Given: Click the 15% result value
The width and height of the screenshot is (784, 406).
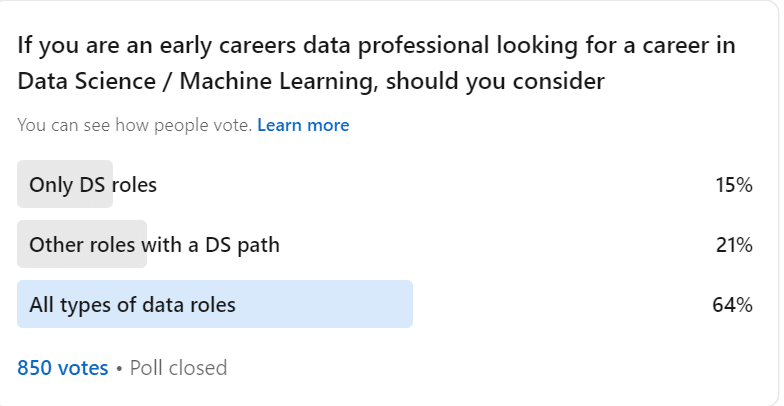Looking at the screenshot, I should [x=734, y=185].
